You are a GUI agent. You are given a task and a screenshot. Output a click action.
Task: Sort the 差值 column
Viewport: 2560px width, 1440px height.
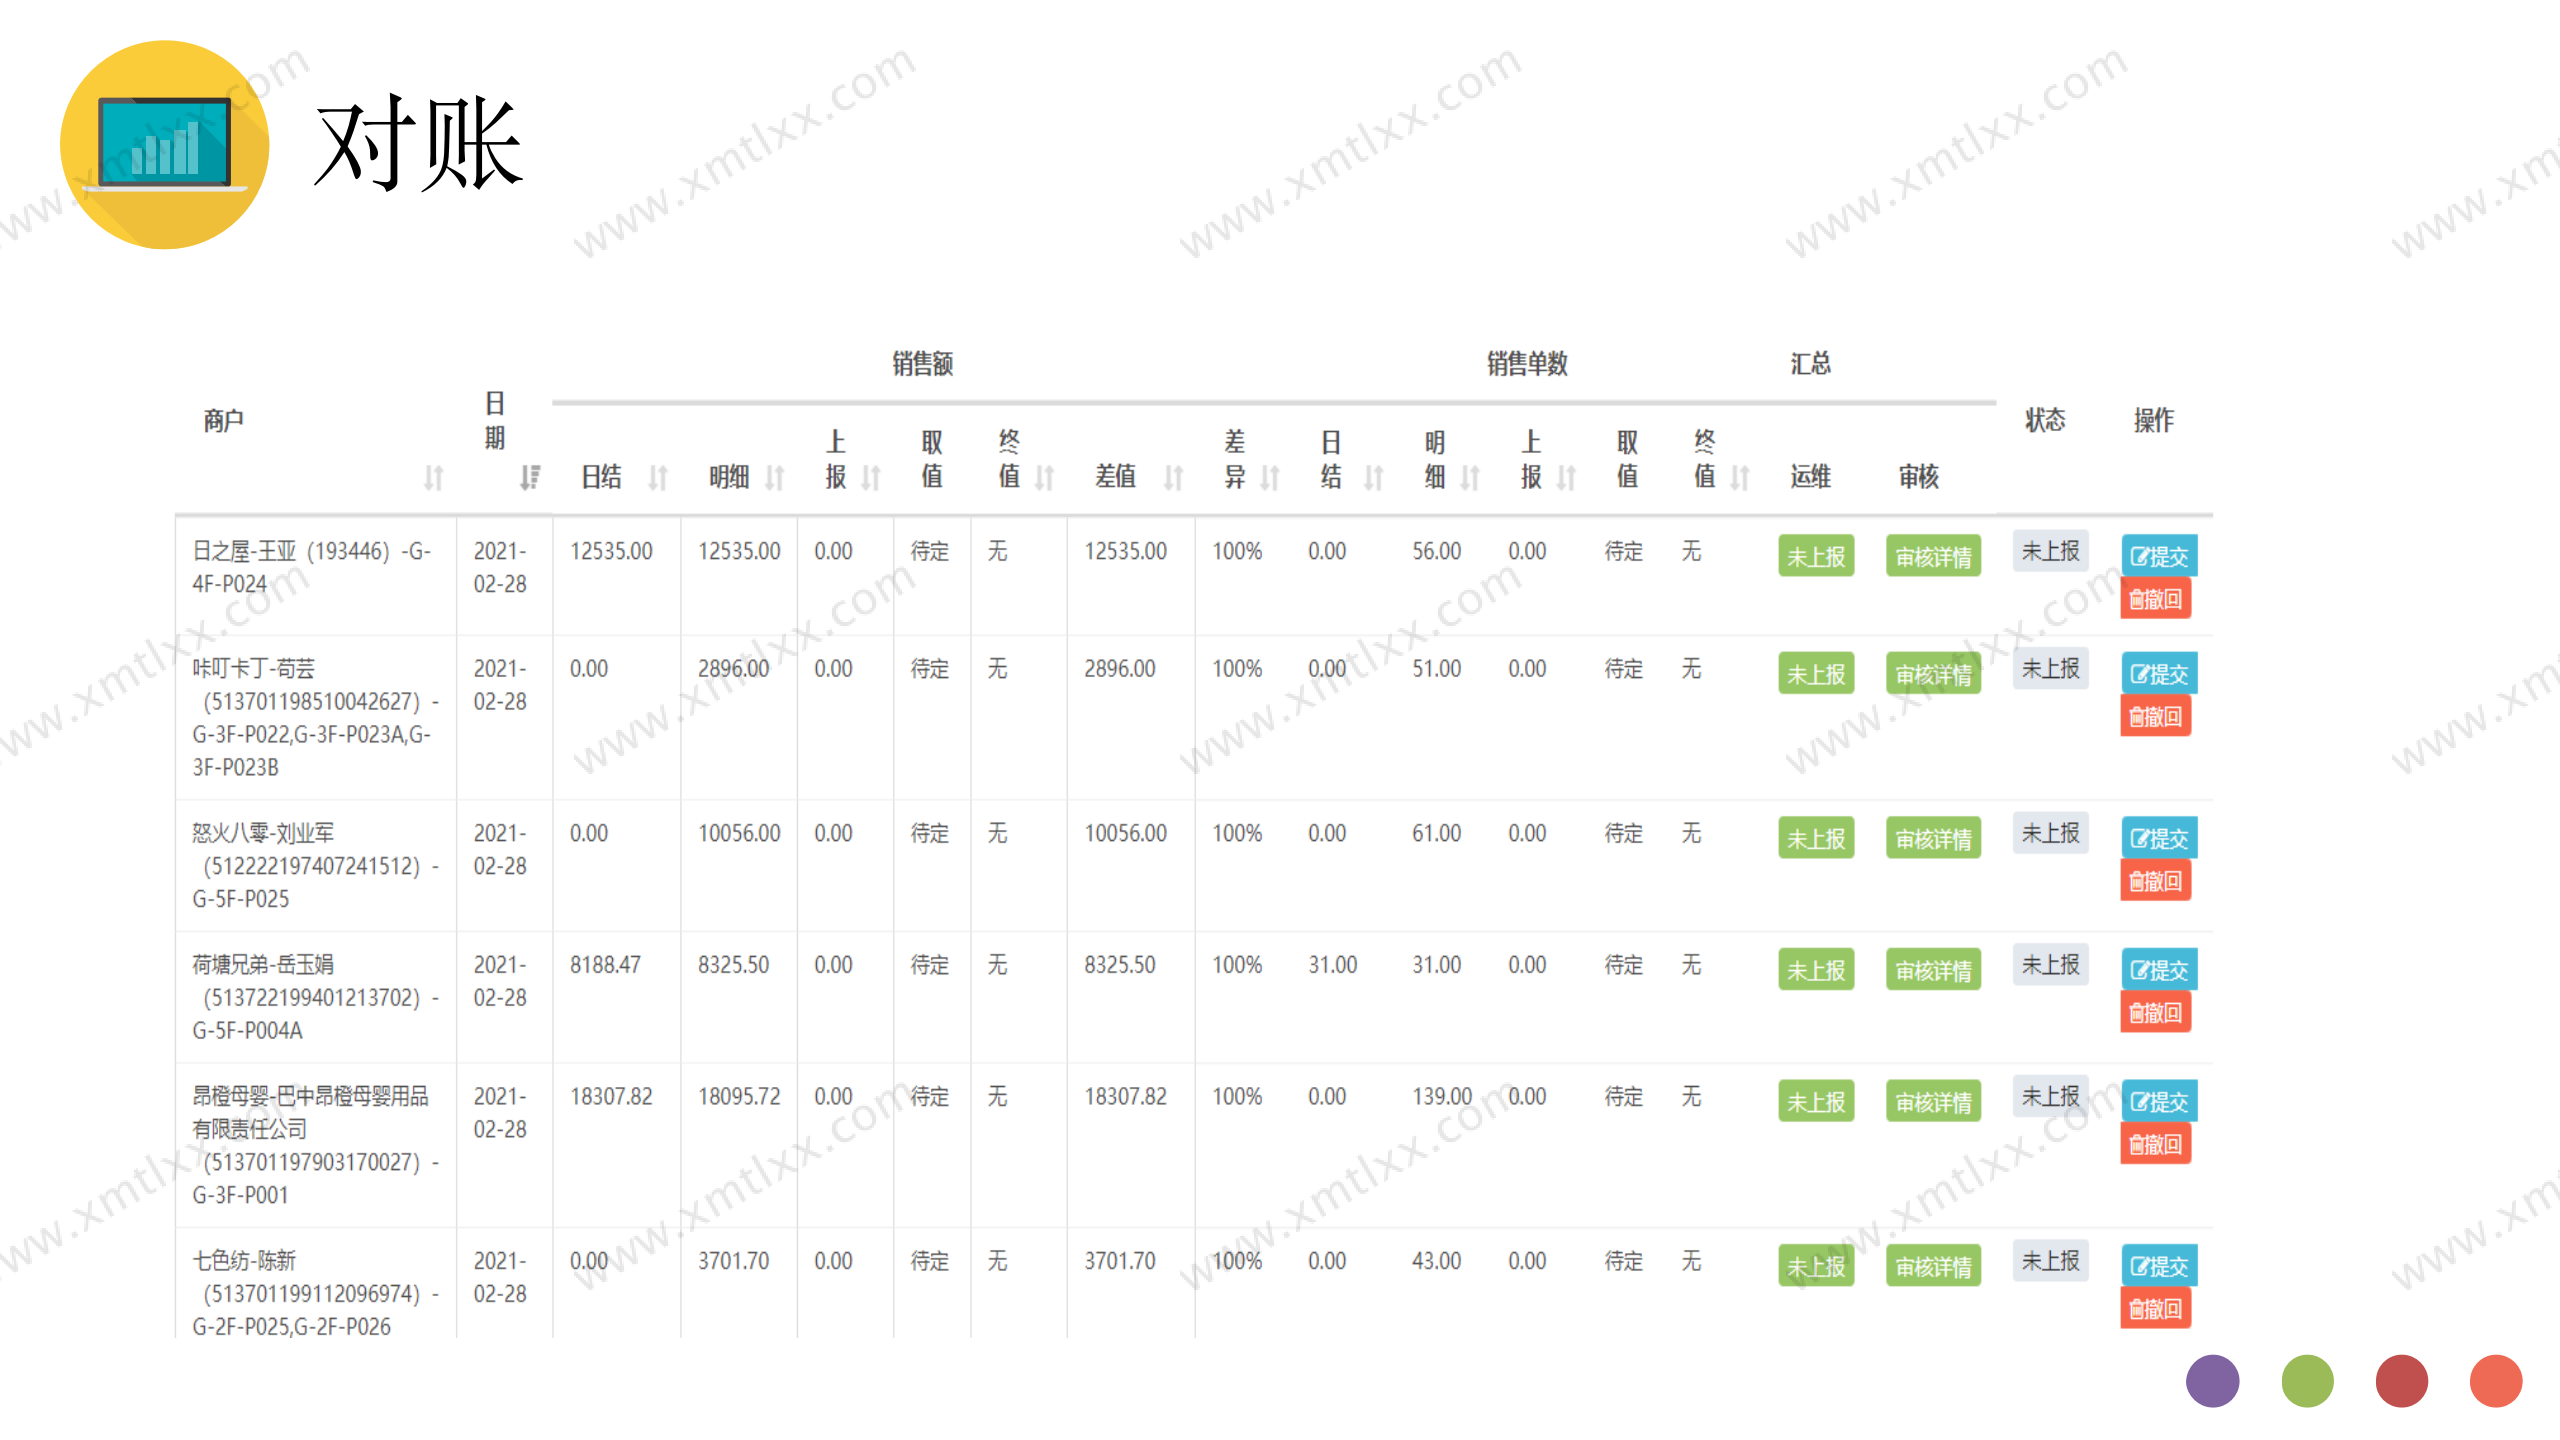(x=1174, y=478)
